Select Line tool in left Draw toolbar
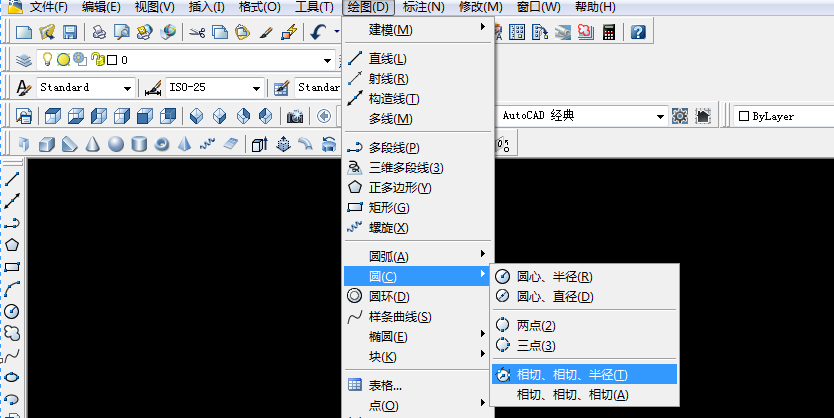The image size is (834, 418). click(12, 179)
